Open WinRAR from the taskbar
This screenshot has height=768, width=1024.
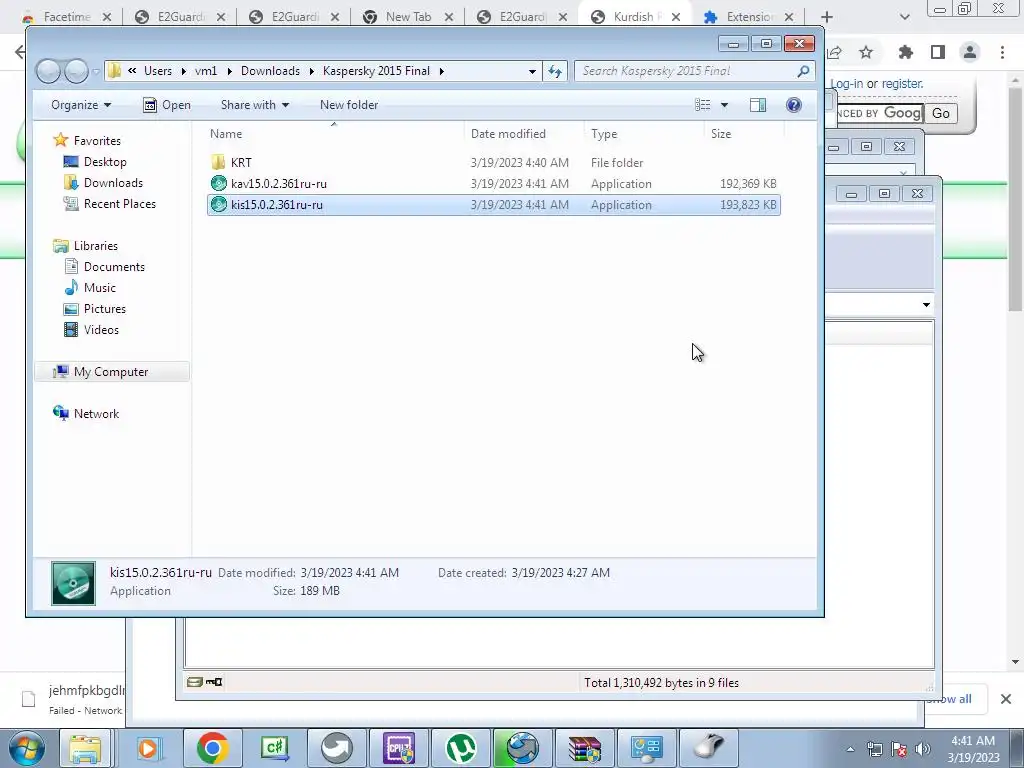pyautogui.click(x=584, y=748)
